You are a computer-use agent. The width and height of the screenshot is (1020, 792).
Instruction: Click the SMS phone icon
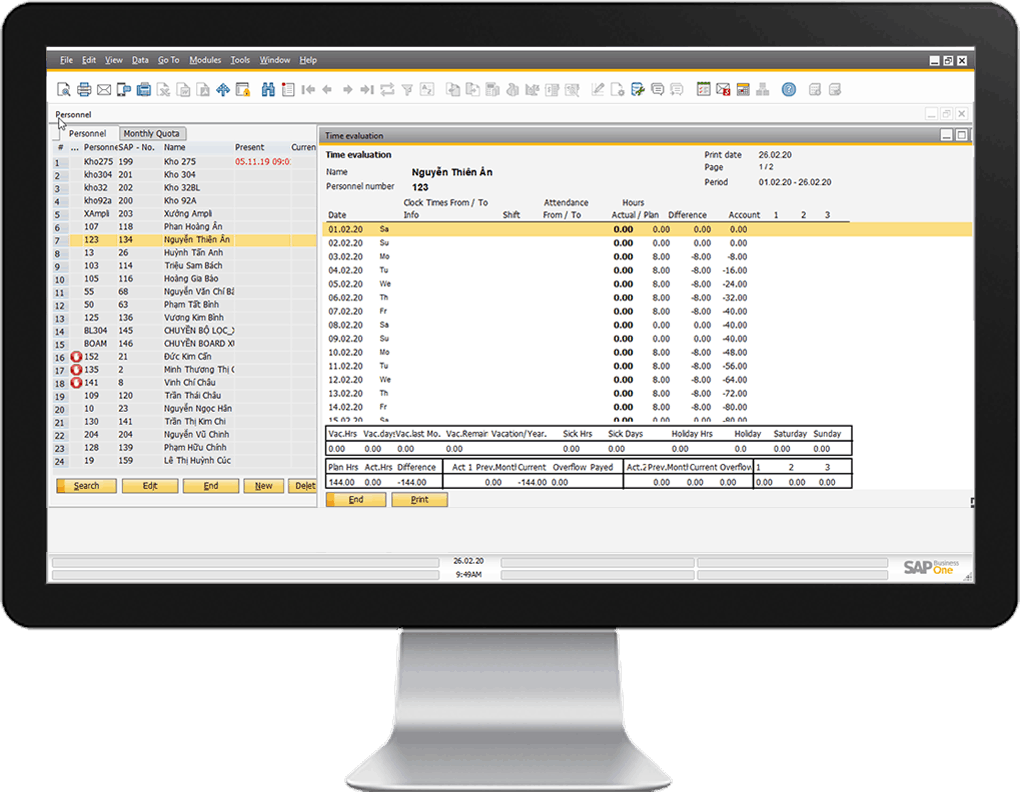coord(124,90)
